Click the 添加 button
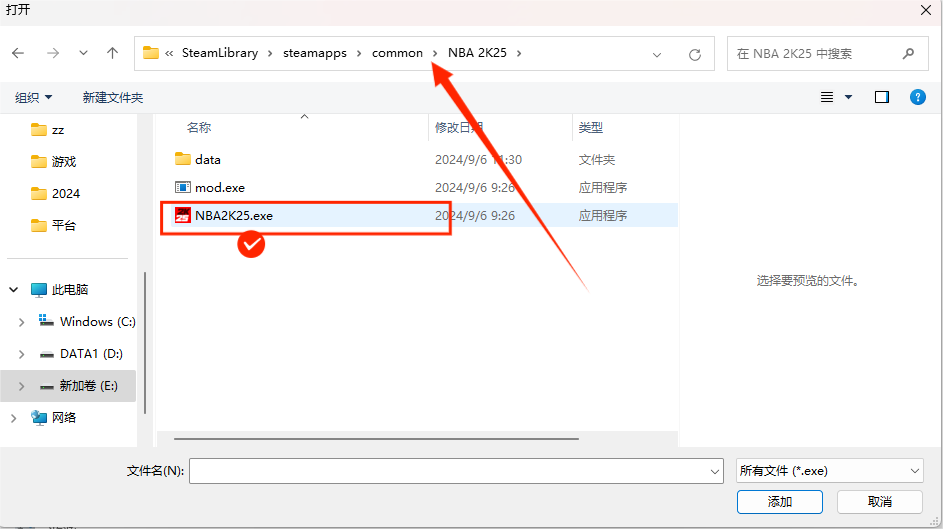This screenshot has width=943, height=529. point(779,501)
